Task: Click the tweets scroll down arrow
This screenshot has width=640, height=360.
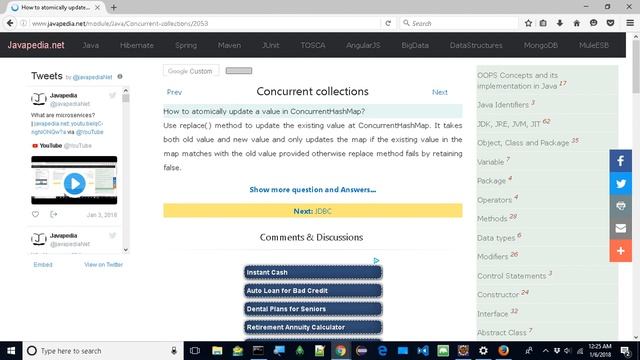Action: 126,249
